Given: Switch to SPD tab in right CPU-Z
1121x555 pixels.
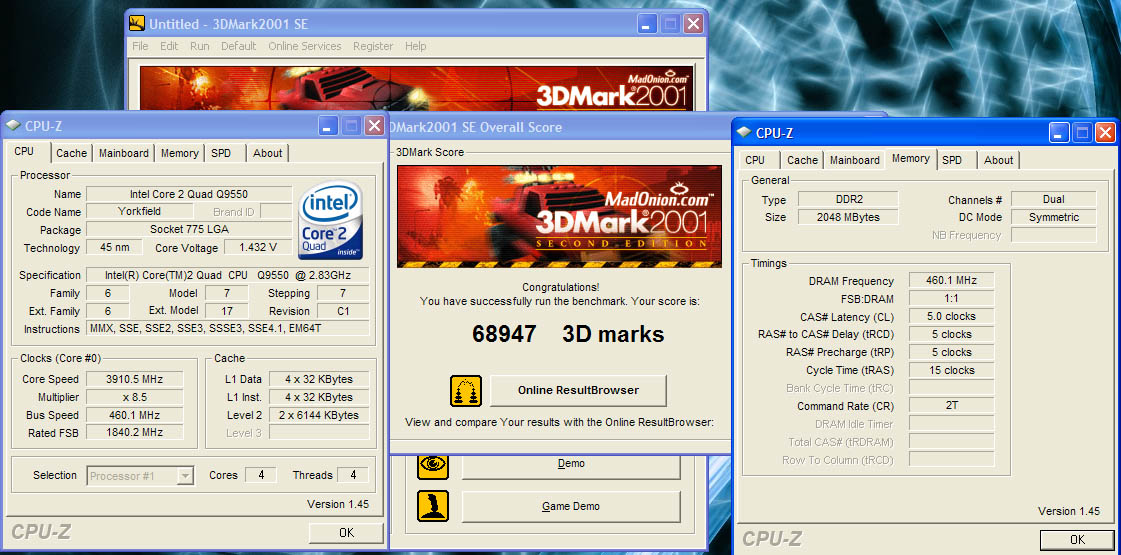Looking at the screenshot, I should point(952,160).
